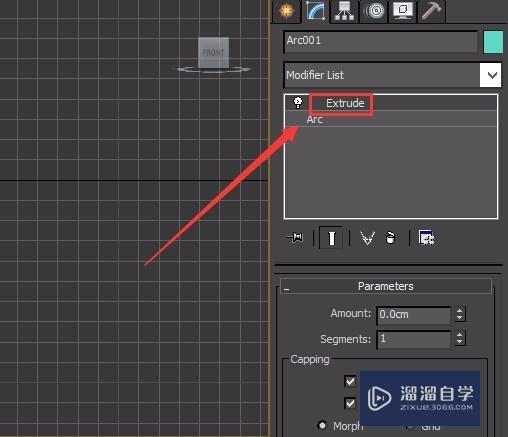Open the Modifier List dropdown

(x=392, y=75)
